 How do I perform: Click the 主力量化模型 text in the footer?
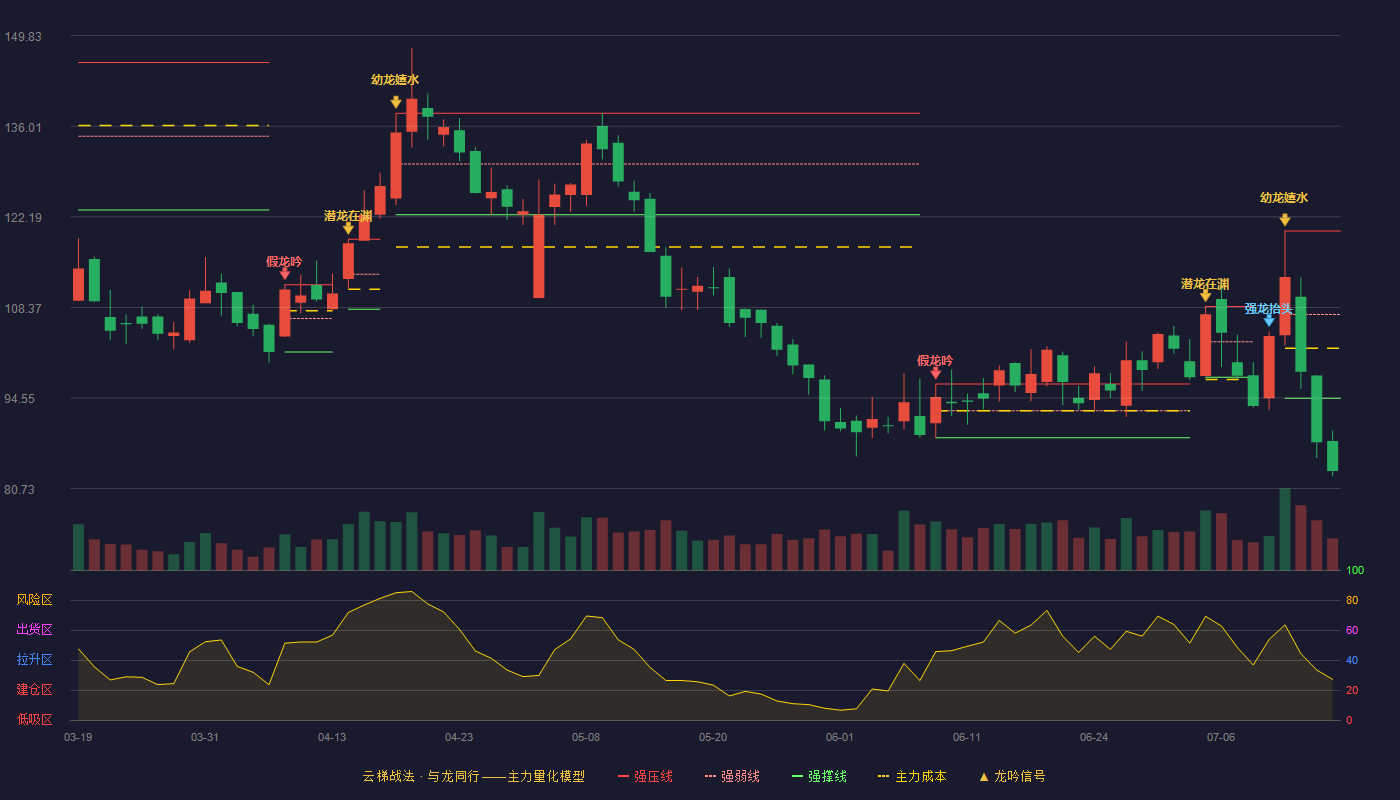546,776
